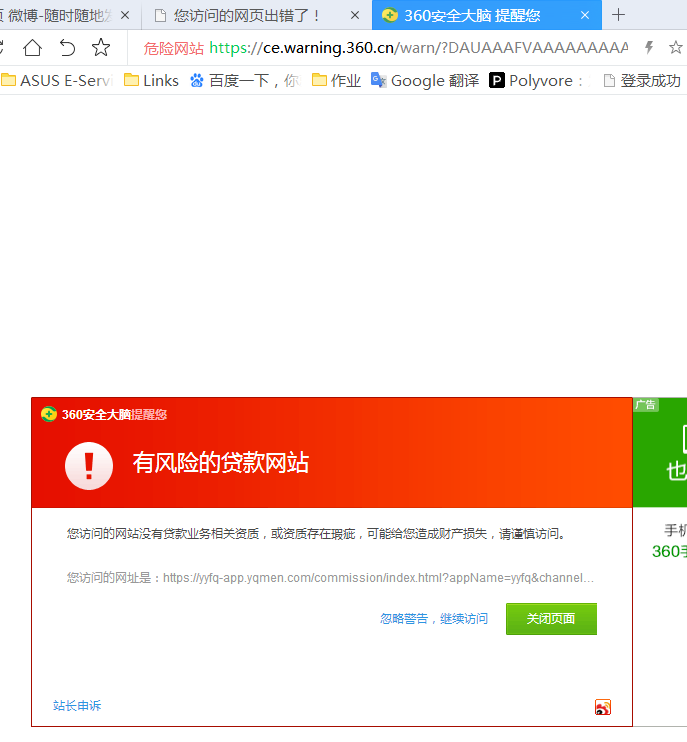The image size is (687, 742).
Task: Open a new tab with the plus button
Action: pos(618,15)
